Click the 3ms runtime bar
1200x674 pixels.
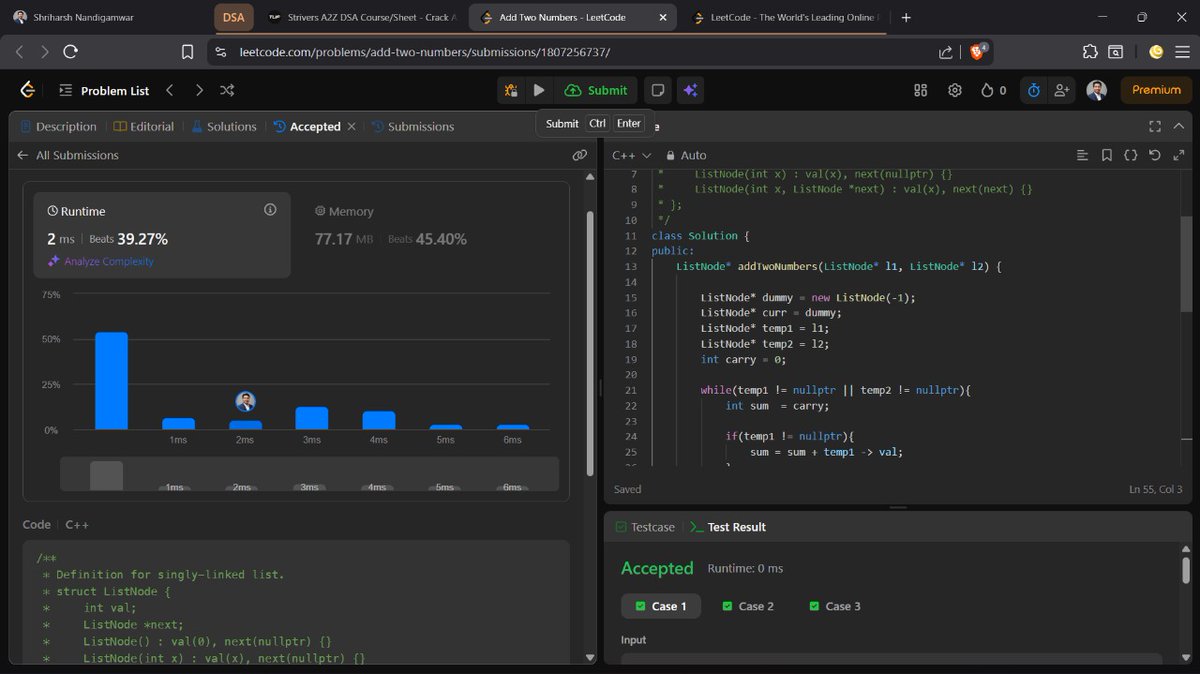(312, 418)
